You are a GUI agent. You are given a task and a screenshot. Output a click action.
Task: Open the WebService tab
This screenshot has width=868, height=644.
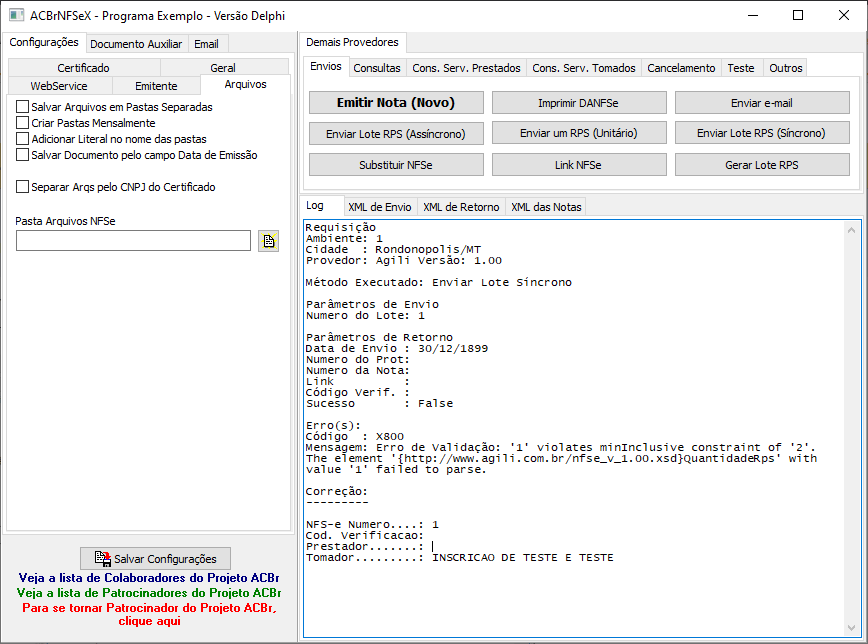(x=59, y=86)
